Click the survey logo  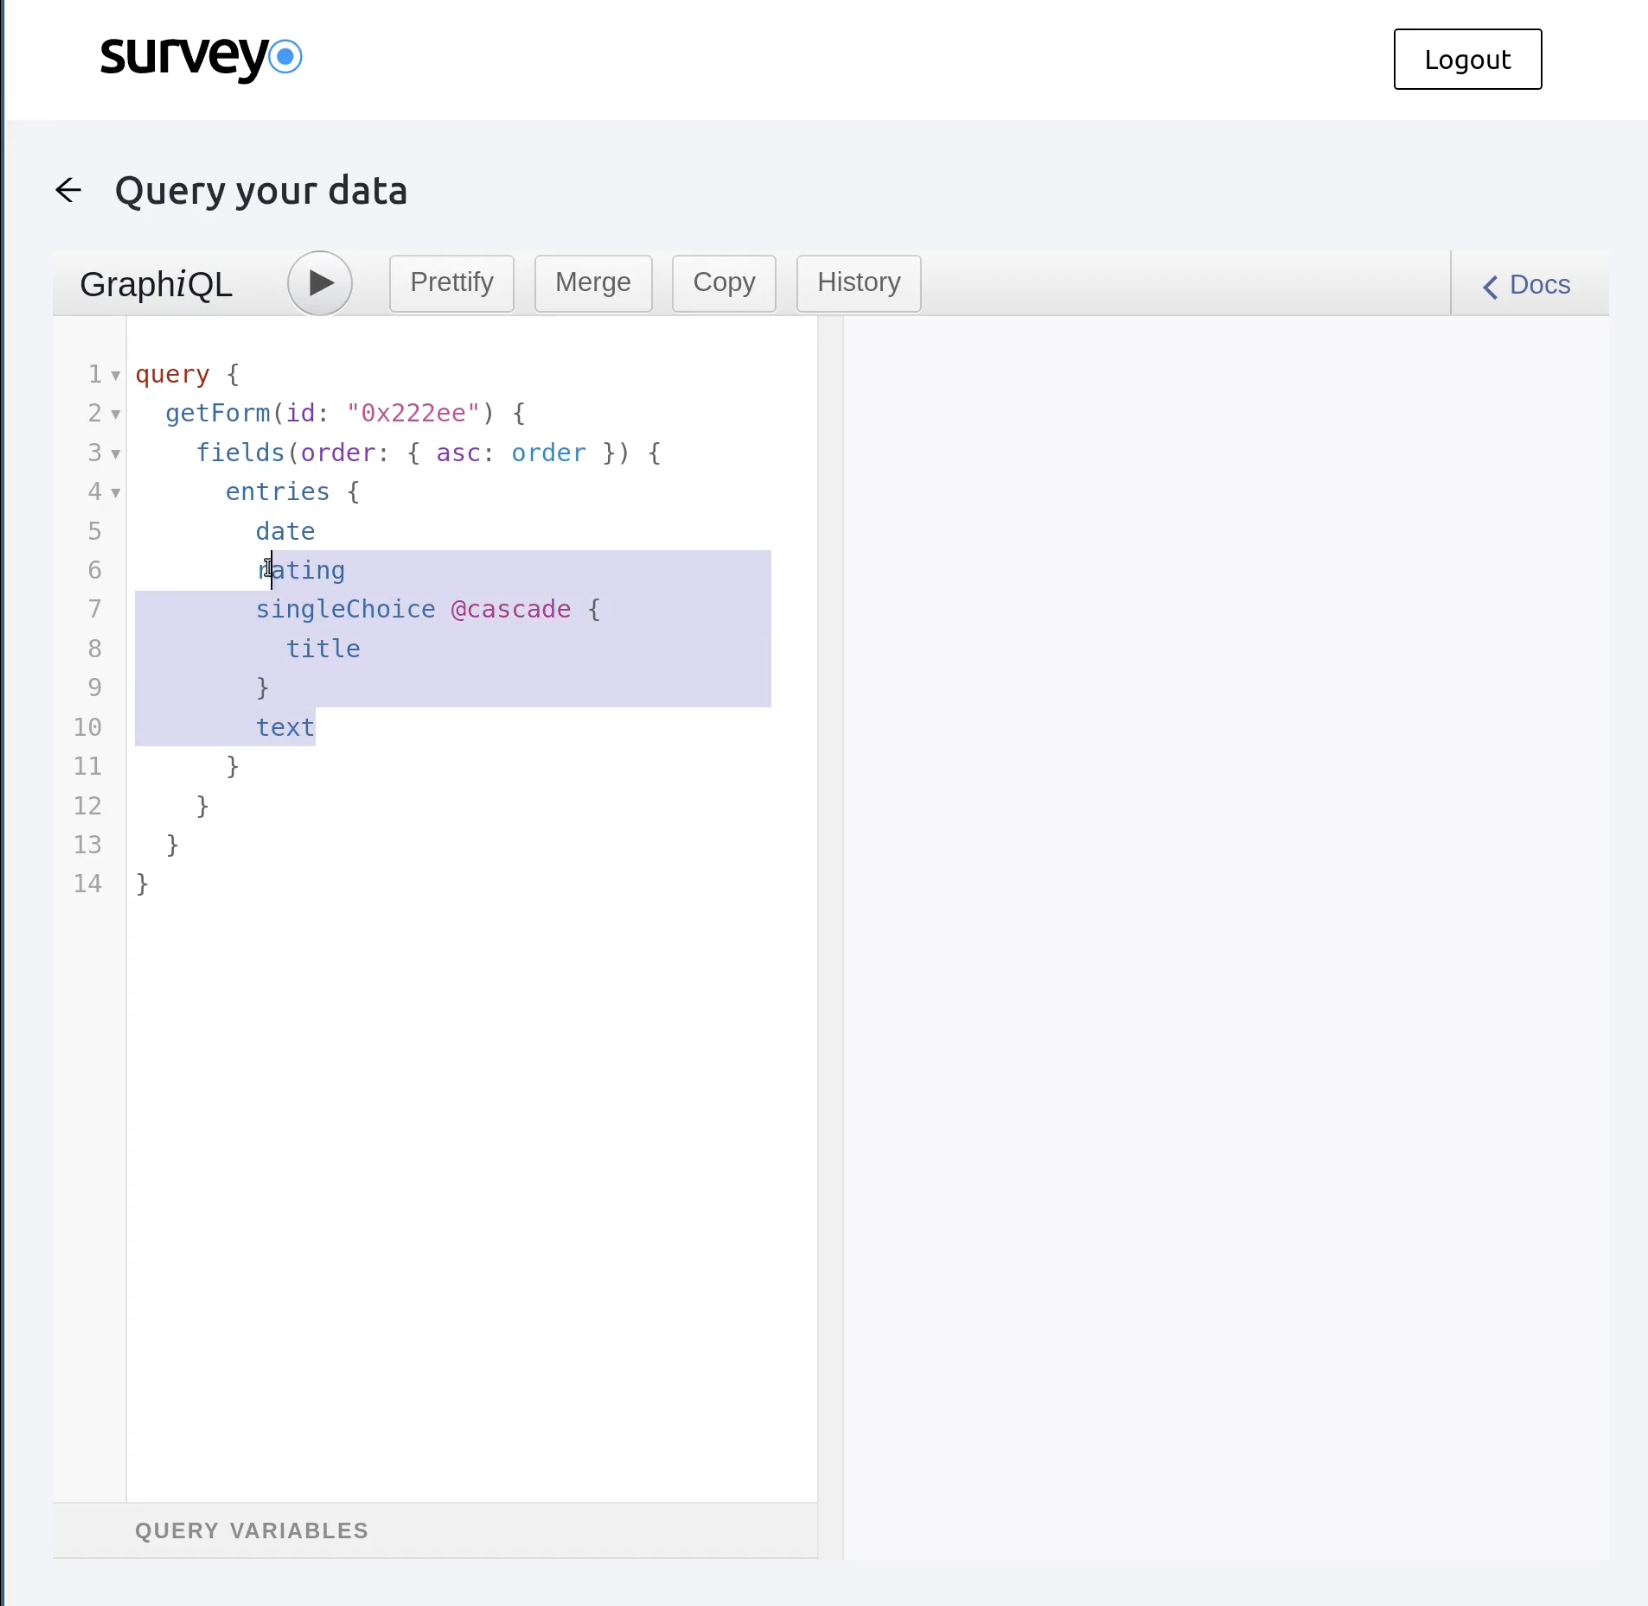[199, 58]
